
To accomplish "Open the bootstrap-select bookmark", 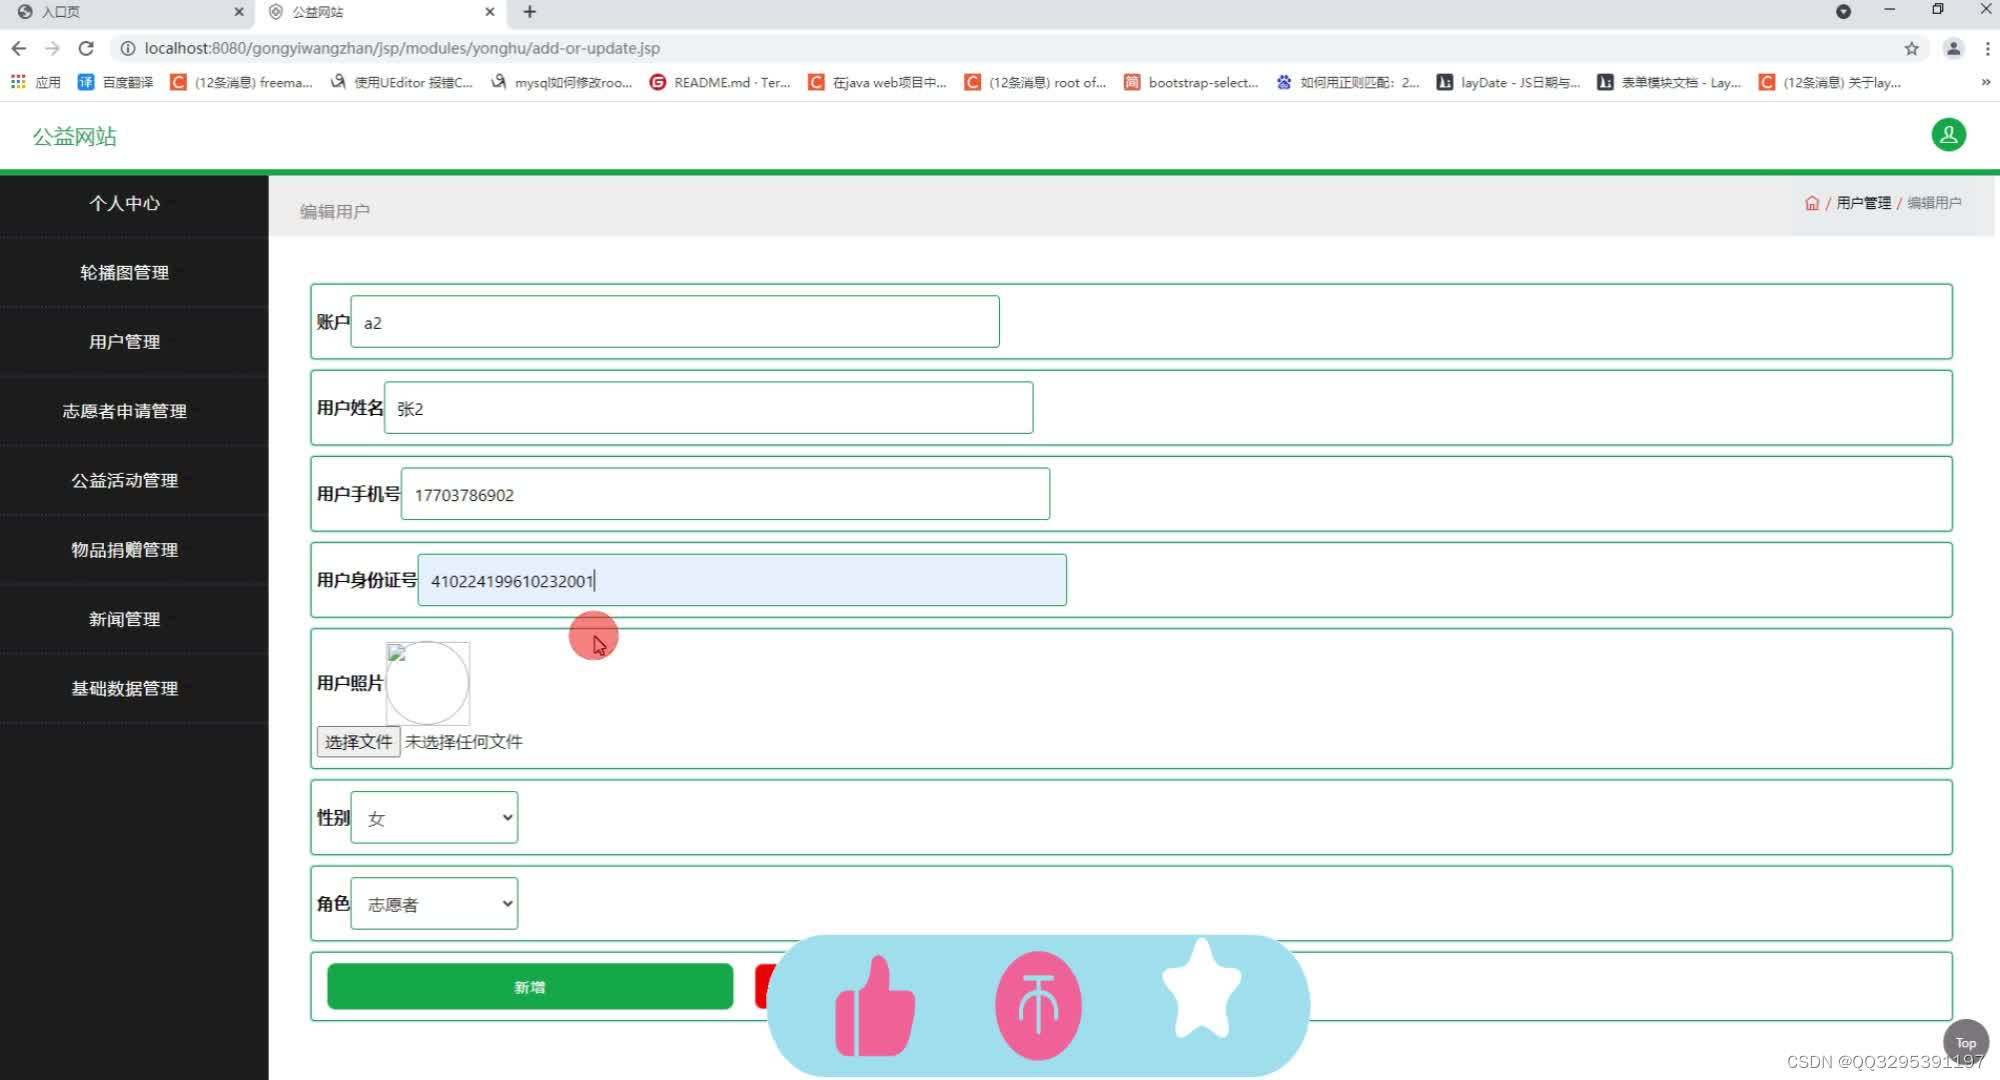I will (x=1191, y=82).
